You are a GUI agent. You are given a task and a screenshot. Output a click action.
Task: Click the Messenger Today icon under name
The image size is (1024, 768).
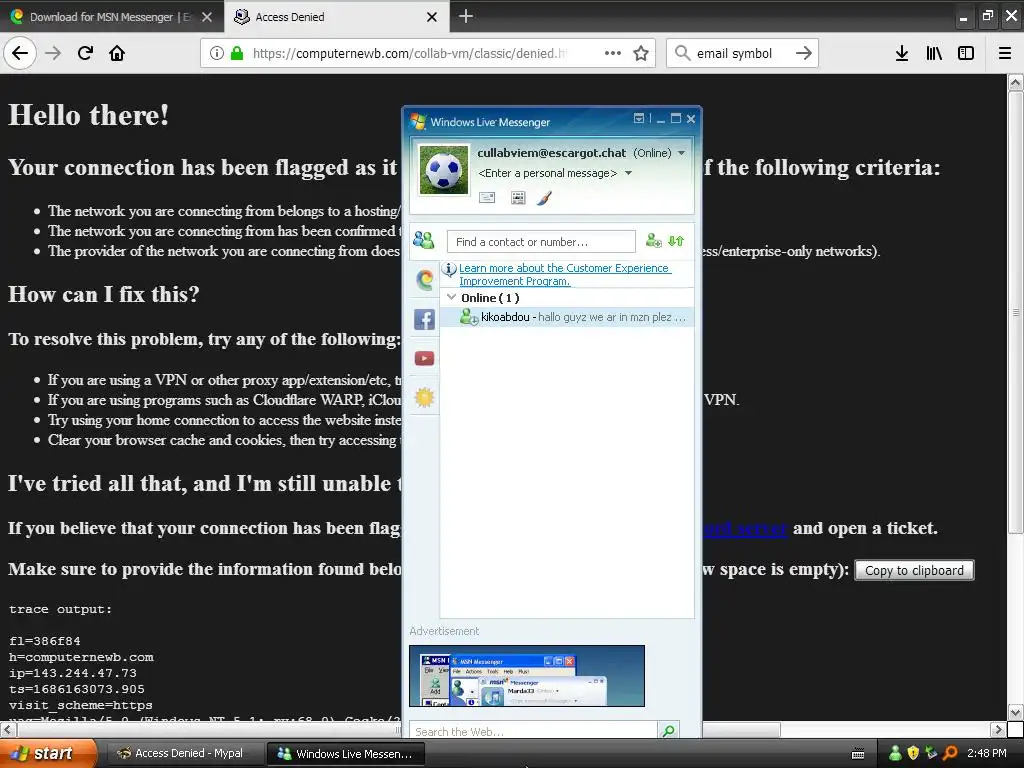coord(518,197)
